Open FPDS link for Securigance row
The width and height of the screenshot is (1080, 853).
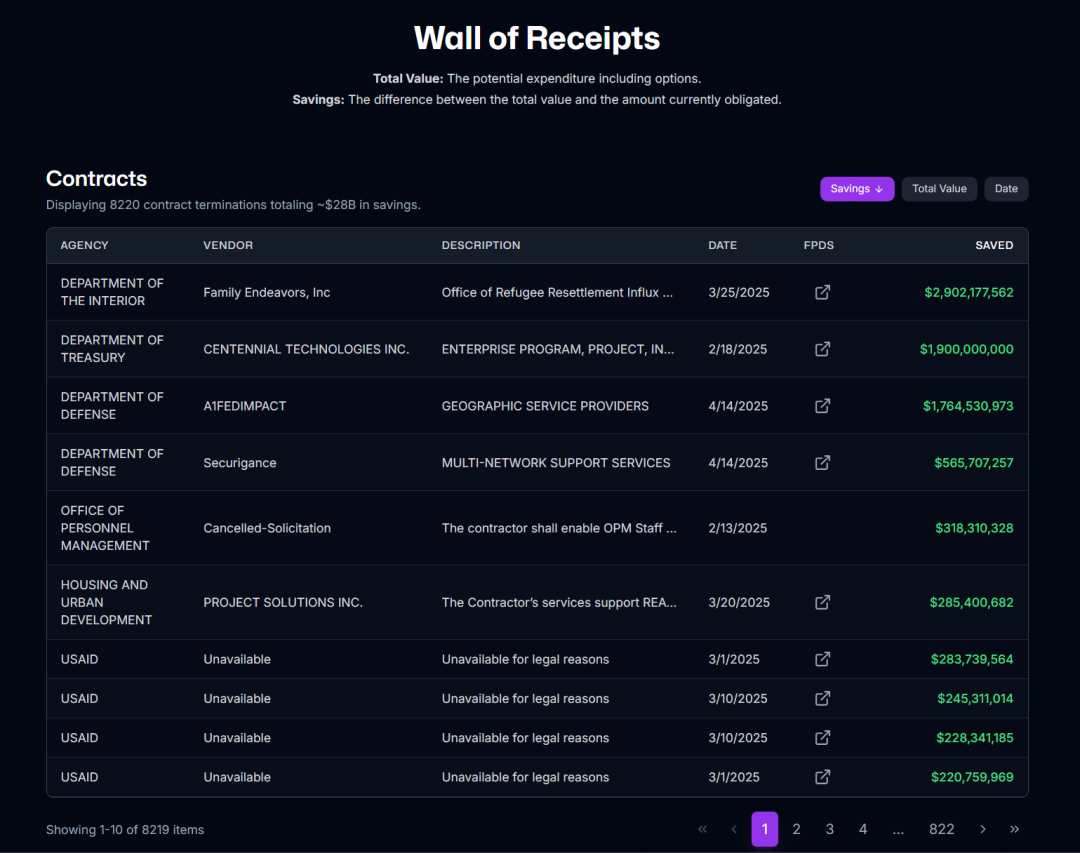point(822,463)
